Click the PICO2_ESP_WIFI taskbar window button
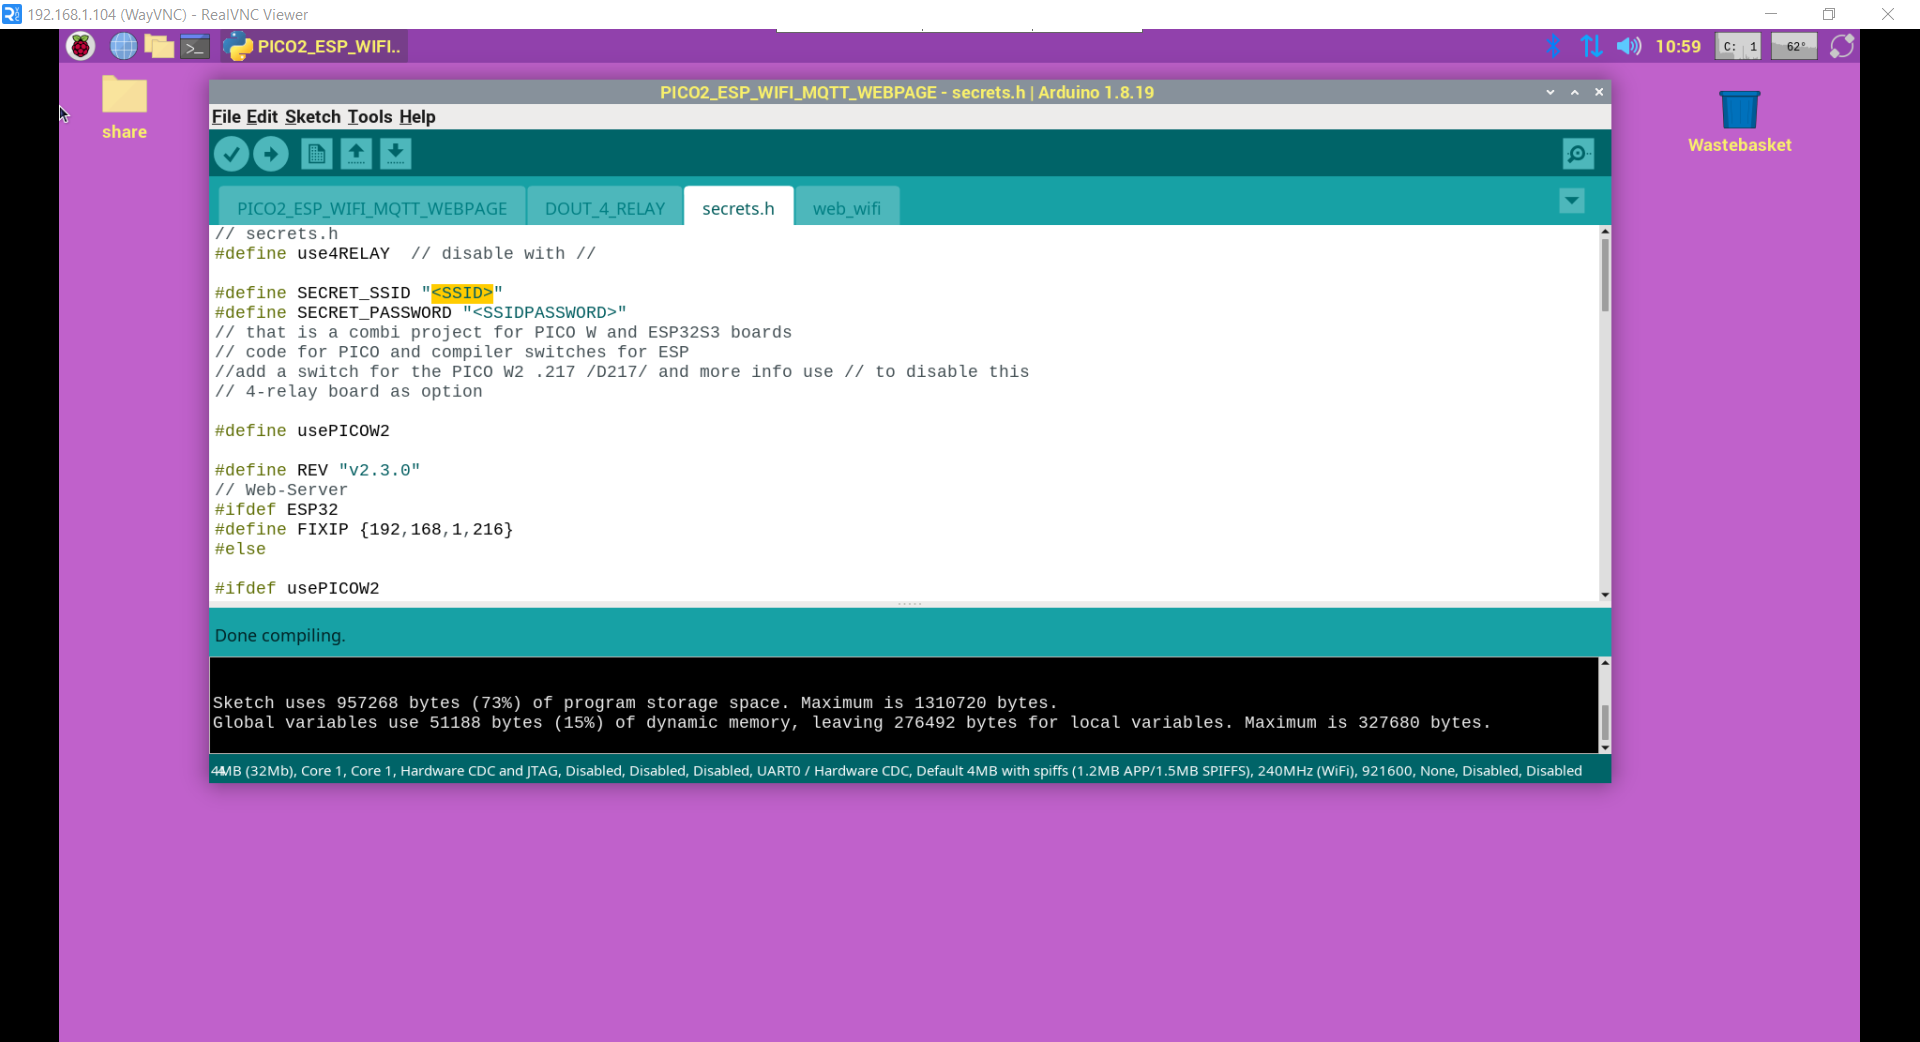This screenshot has width=1920, height=1042. 314,46
